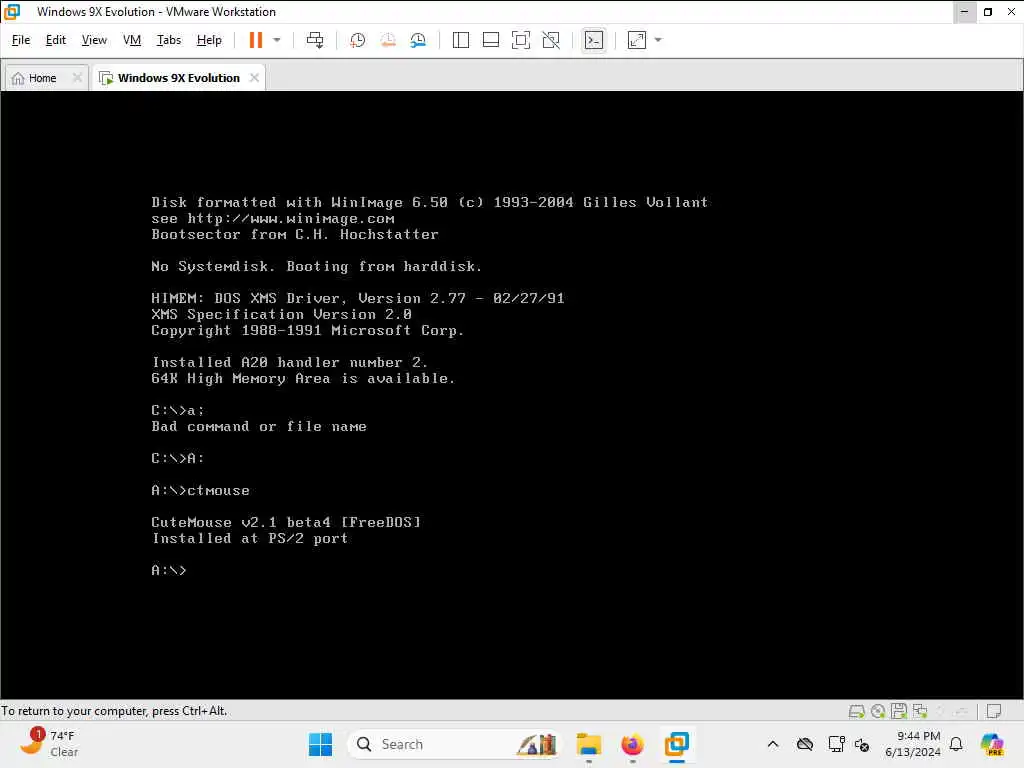This screenshot has height=768, width=1024.
Task: Take a snapshot of this virtual machine
Action: pyautogui.click(x=357, y=40)
